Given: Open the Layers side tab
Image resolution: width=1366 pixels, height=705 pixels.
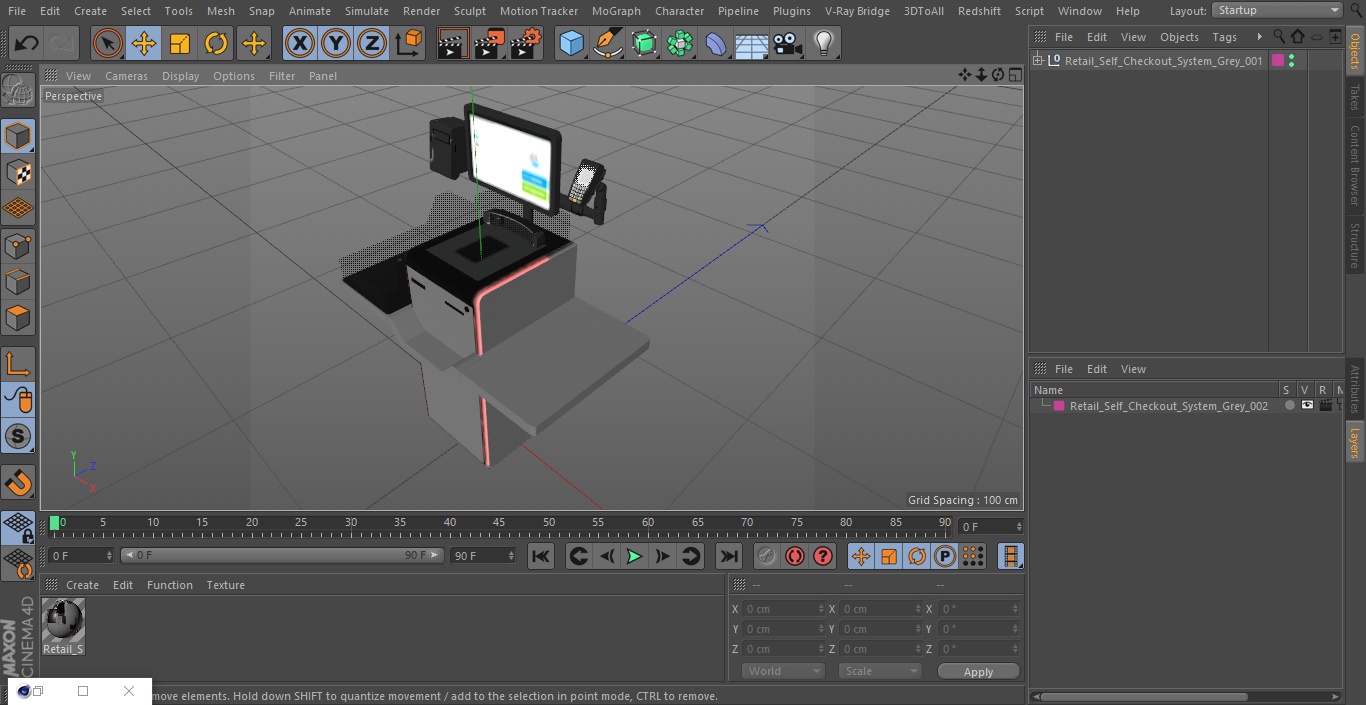Looking at the screenshot, I should click(x=1355, y=441).
